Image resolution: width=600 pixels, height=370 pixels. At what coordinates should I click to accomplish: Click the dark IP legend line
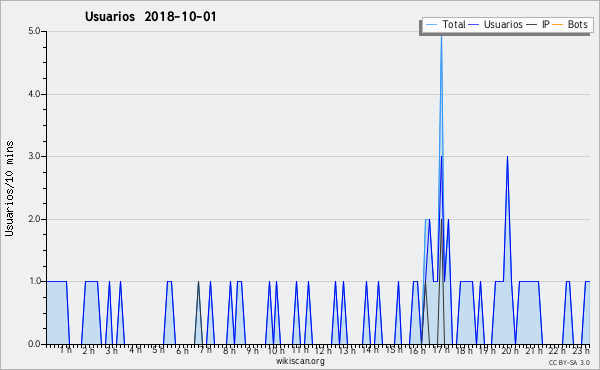tap(532, 25)
